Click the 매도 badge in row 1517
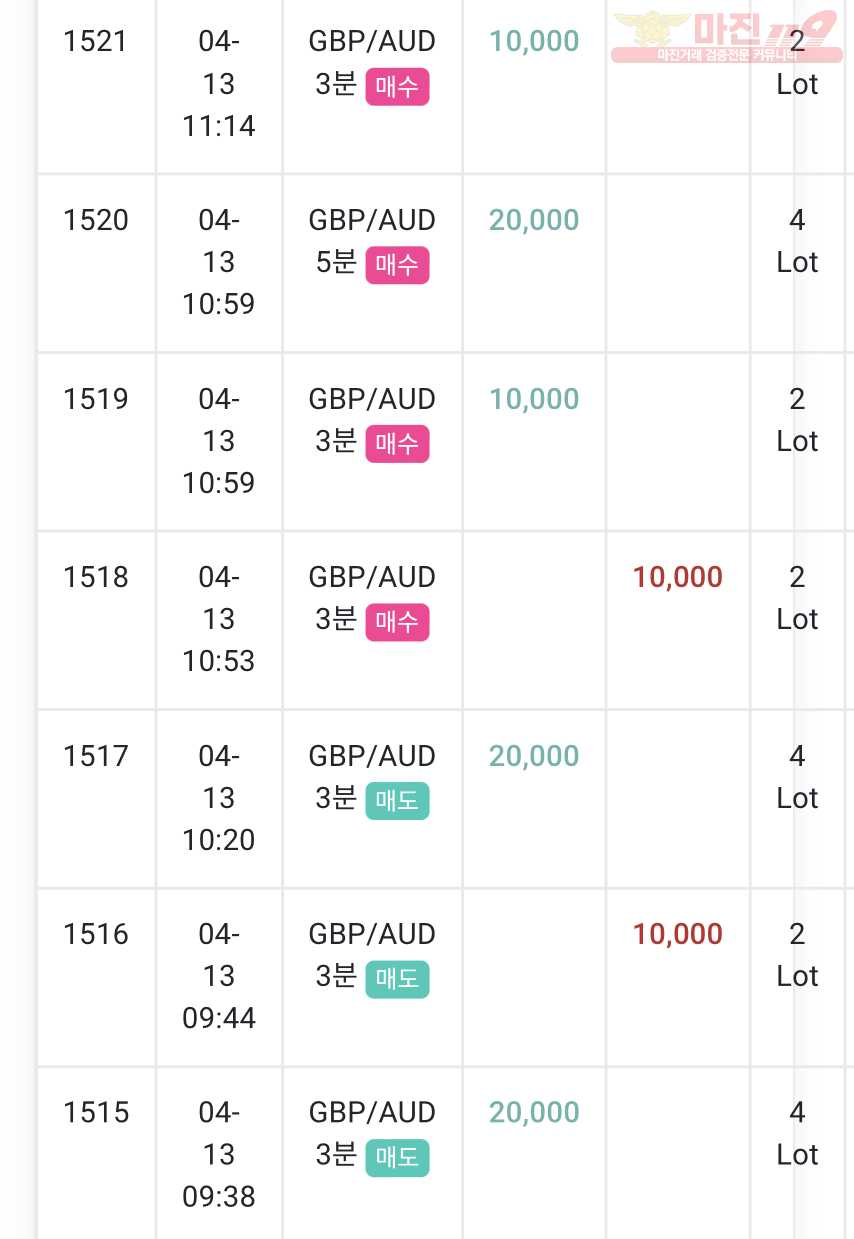The image size is (854, 1239). [397, 802]
